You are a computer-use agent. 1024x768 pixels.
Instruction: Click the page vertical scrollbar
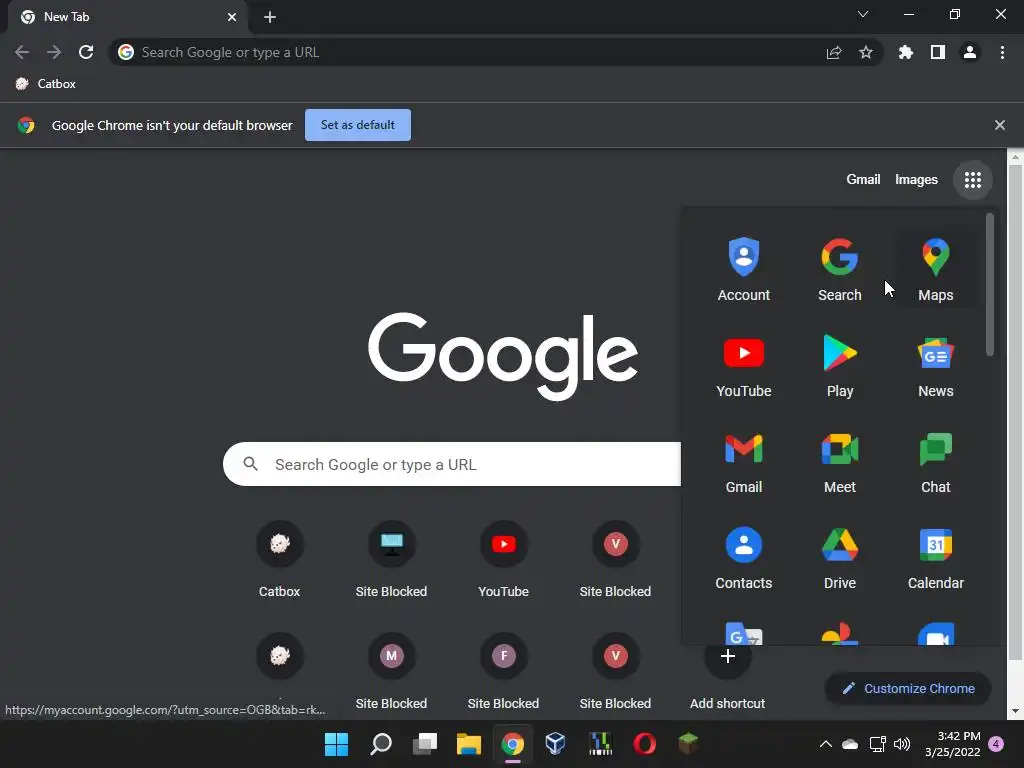point(1015,411)
